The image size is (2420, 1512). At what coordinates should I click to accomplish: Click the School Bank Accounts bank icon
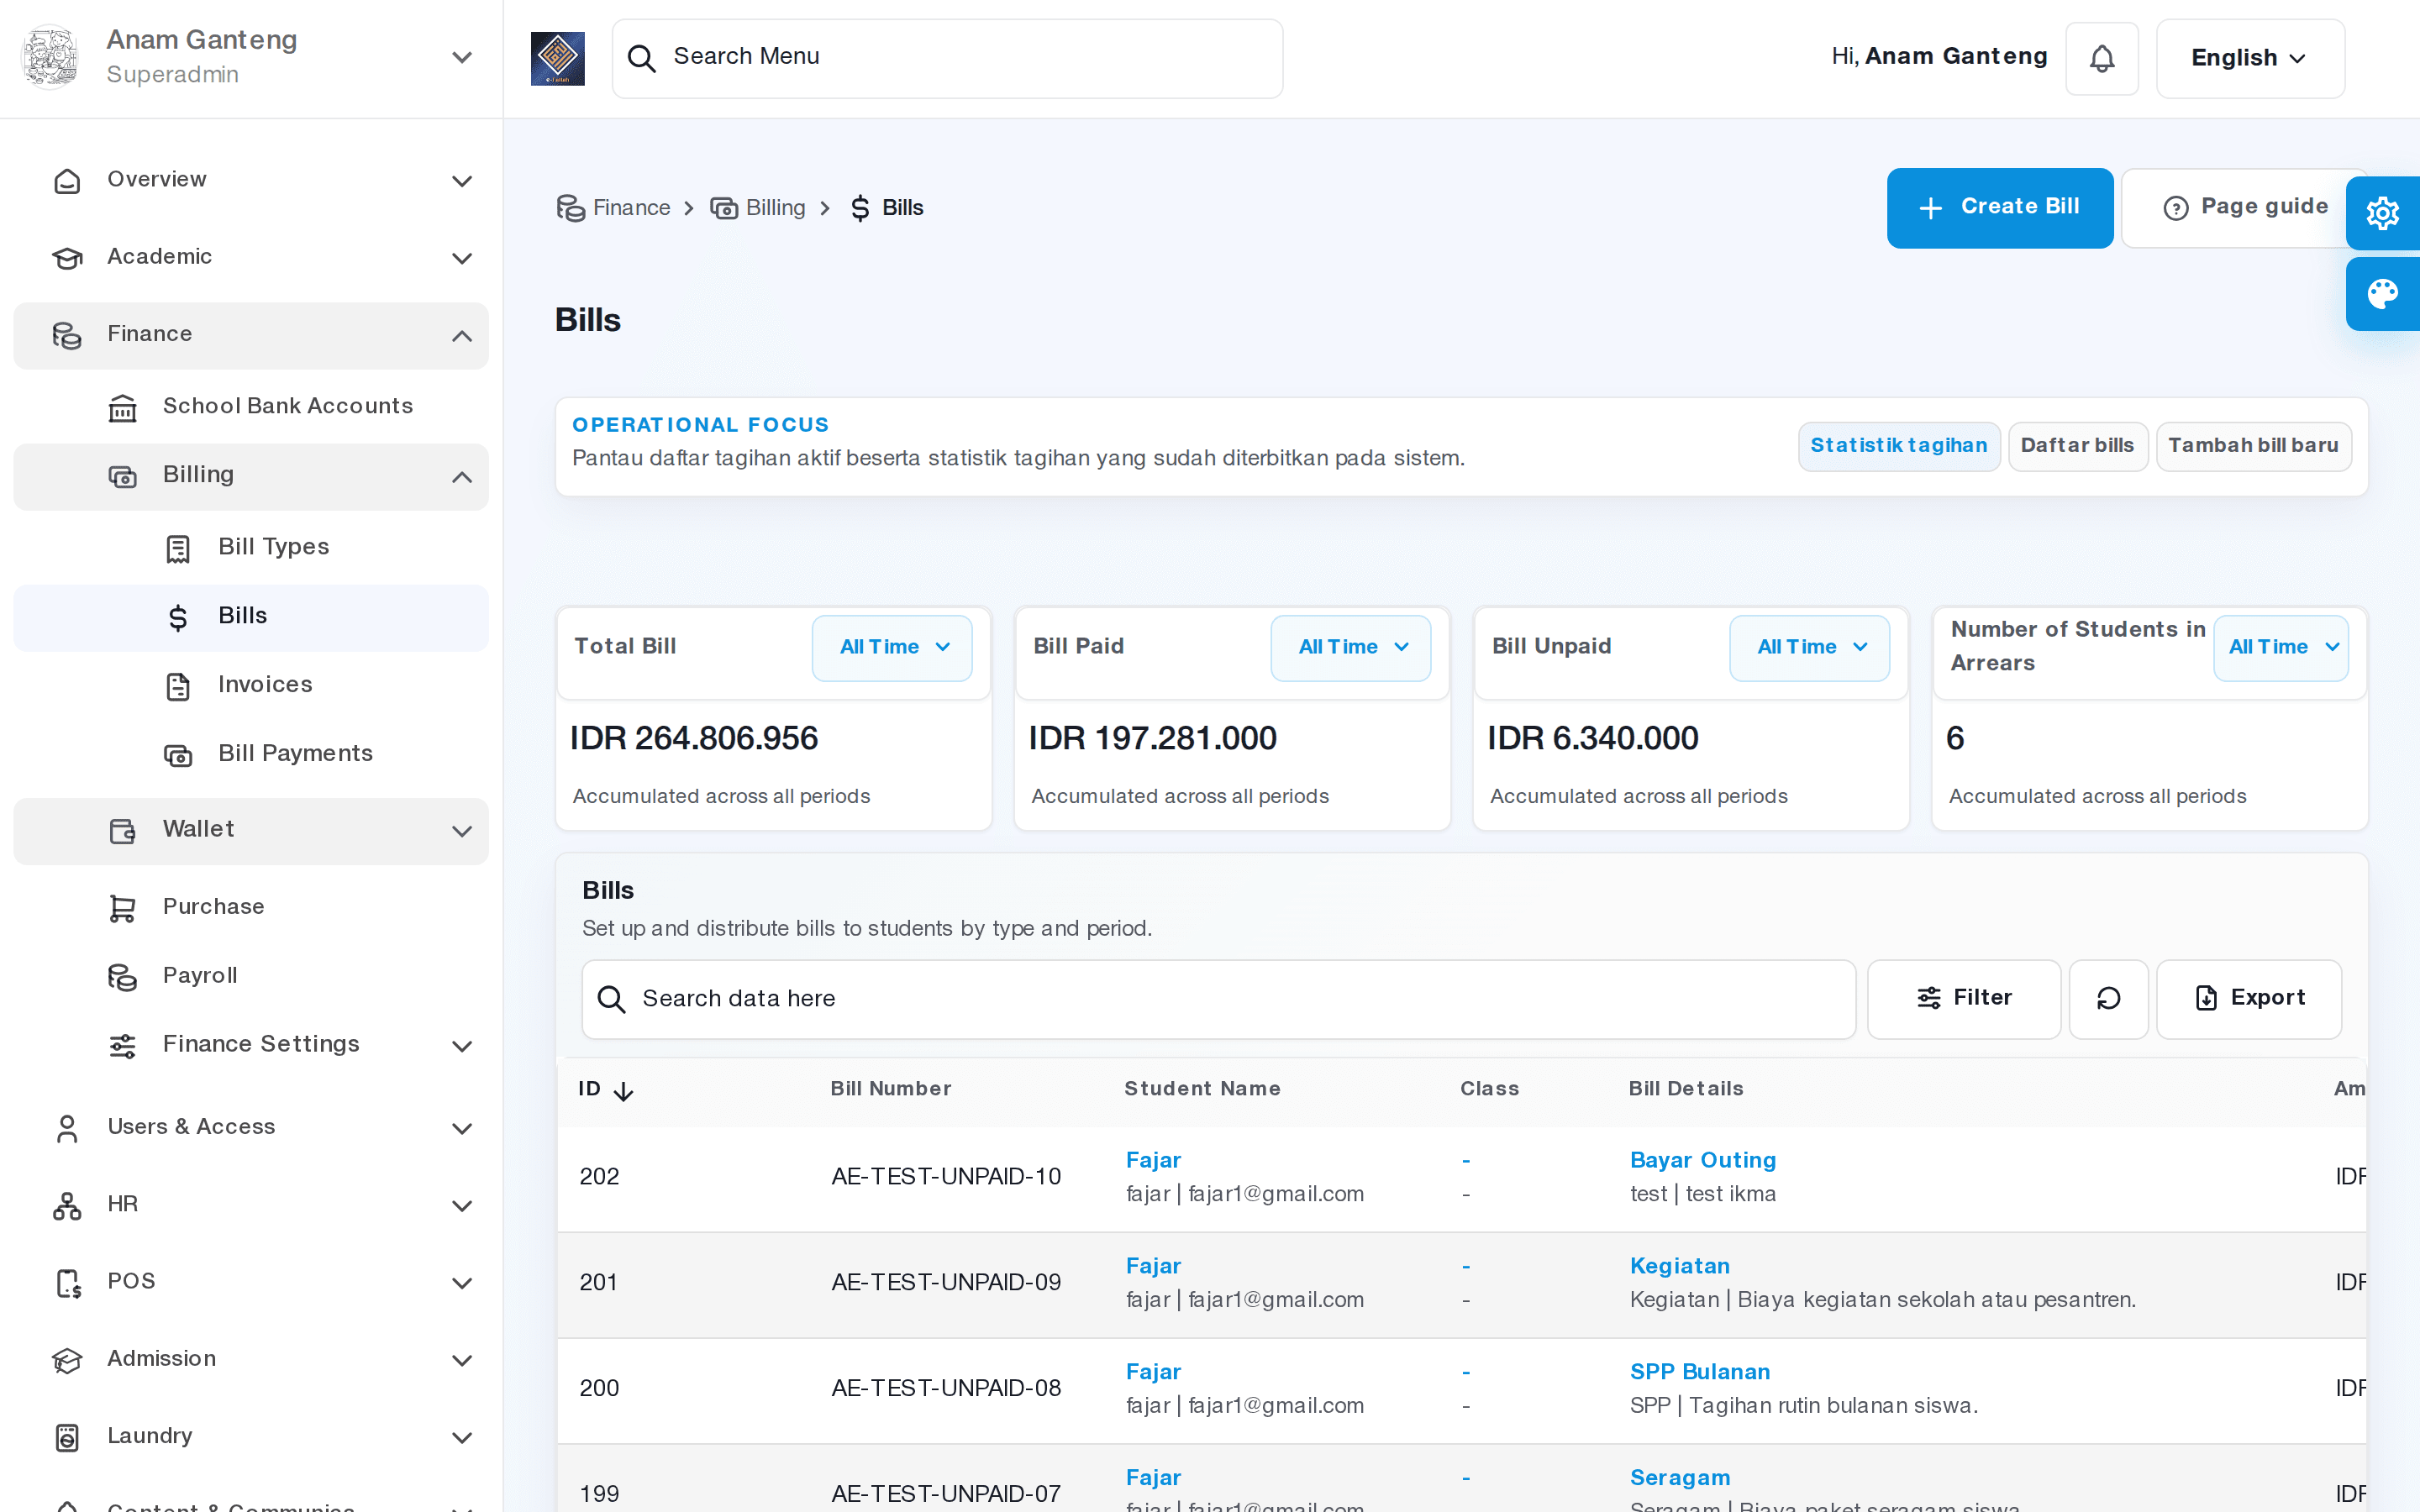[x=122, y=407]
